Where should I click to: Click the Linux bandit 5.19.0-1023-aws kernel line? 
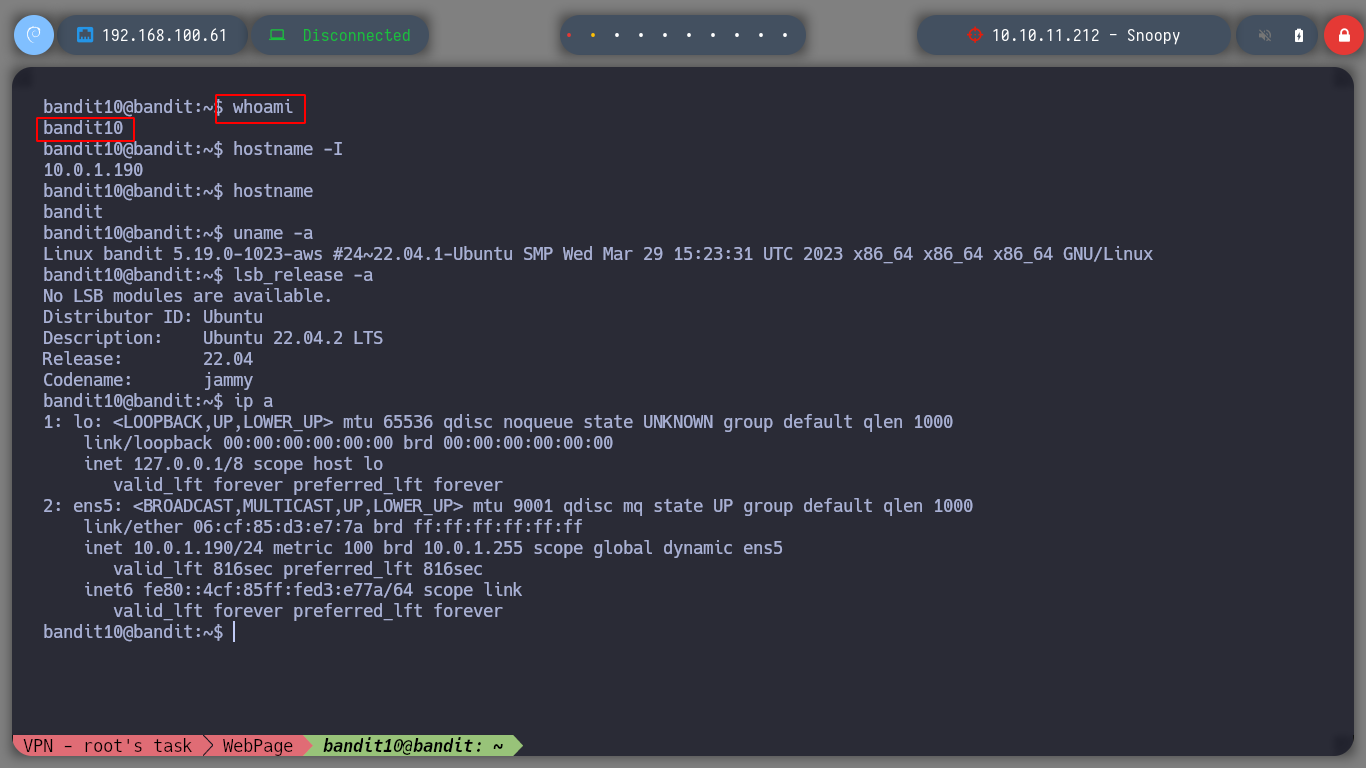coord(598,254)
